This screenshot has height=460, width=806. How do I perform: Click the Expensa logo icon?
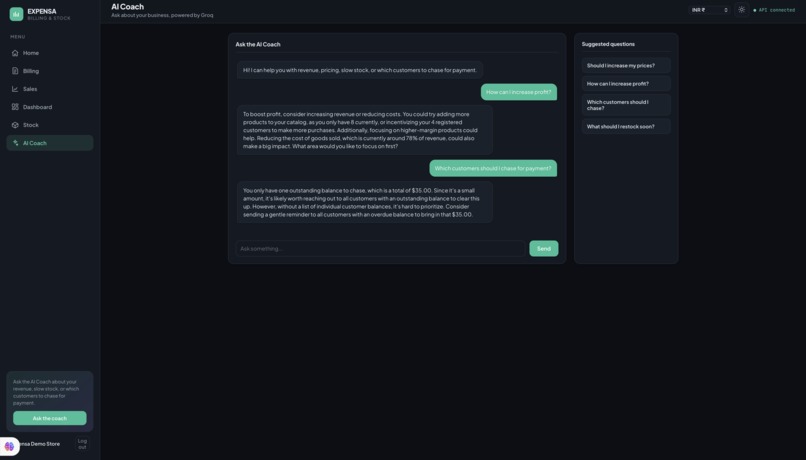click(16, 14)
